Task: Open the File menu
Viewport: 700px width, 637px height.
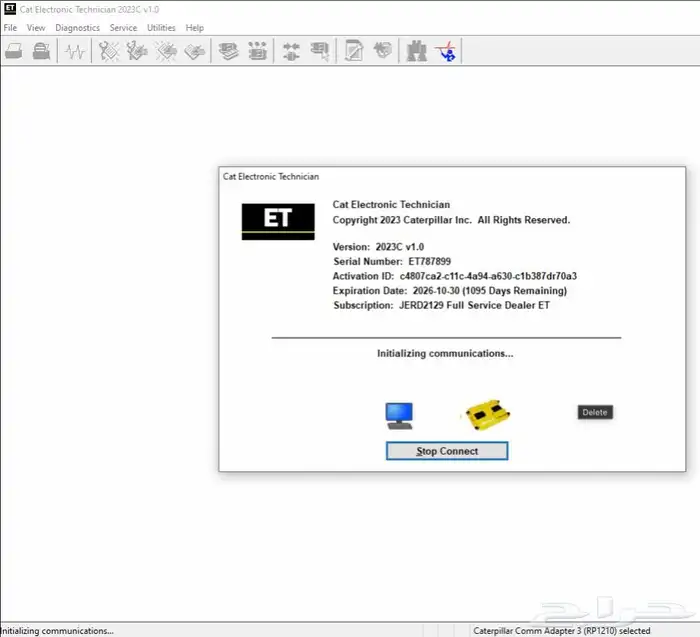Action: pyautogui.click(x=11, y=28)
